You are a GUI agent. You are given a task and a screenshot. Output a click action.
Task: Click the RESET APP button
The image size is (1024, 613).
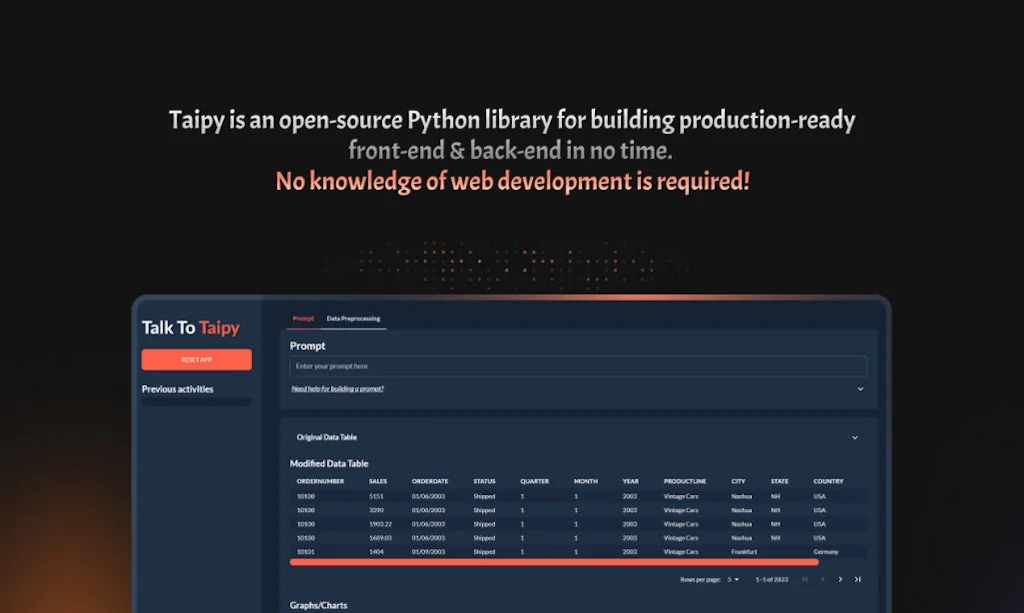(196, 359)
